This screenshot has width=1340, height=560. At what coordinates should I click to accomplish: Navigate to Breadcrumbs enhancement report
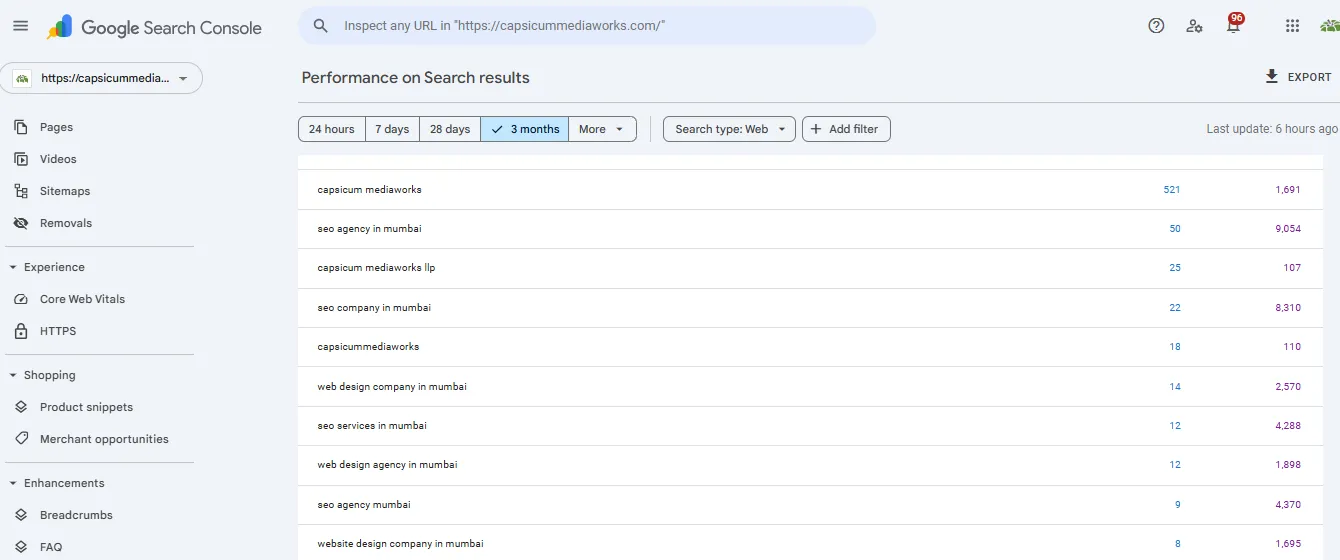pos(76,515)
